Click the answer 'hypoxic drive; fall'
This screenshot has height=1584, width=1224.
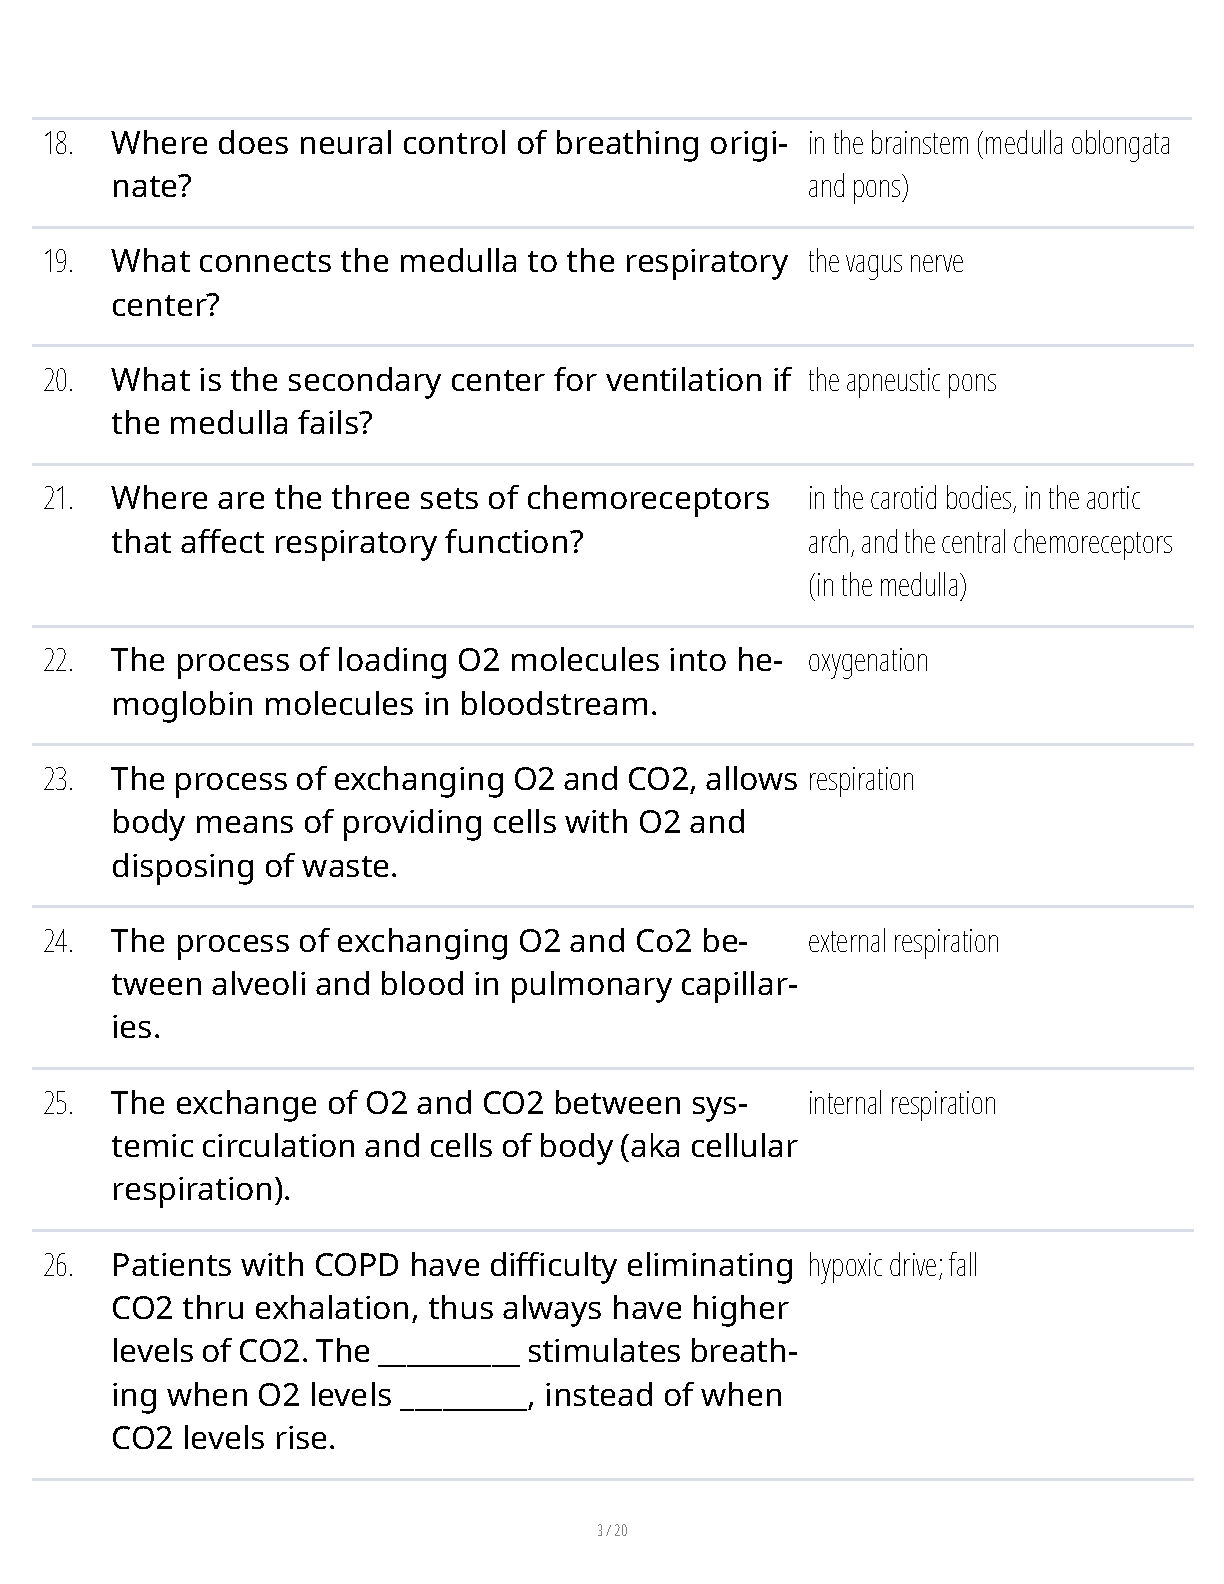pos(892,1266)
